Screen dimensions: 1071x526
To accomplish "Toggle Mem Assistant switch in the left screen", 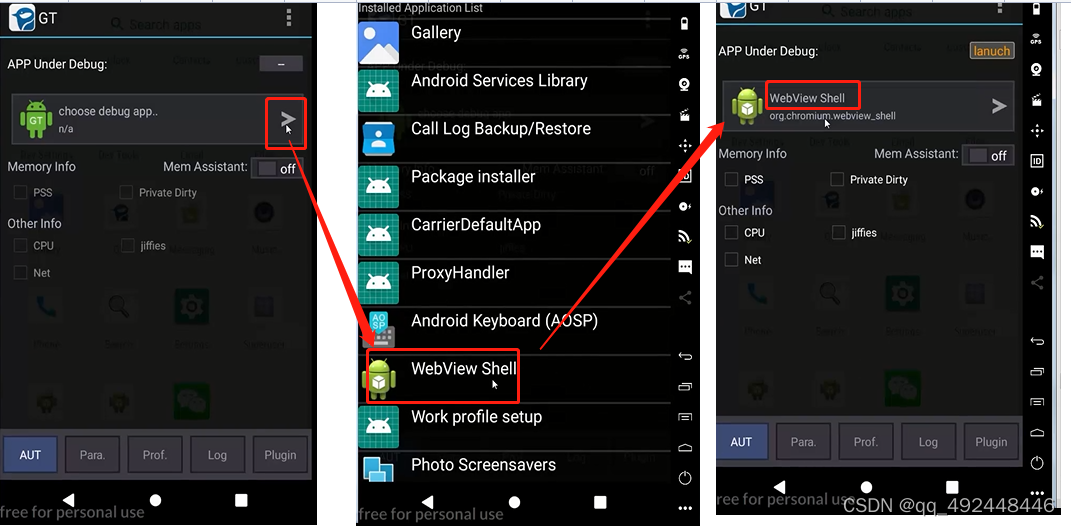I will [x=277, y=168].
